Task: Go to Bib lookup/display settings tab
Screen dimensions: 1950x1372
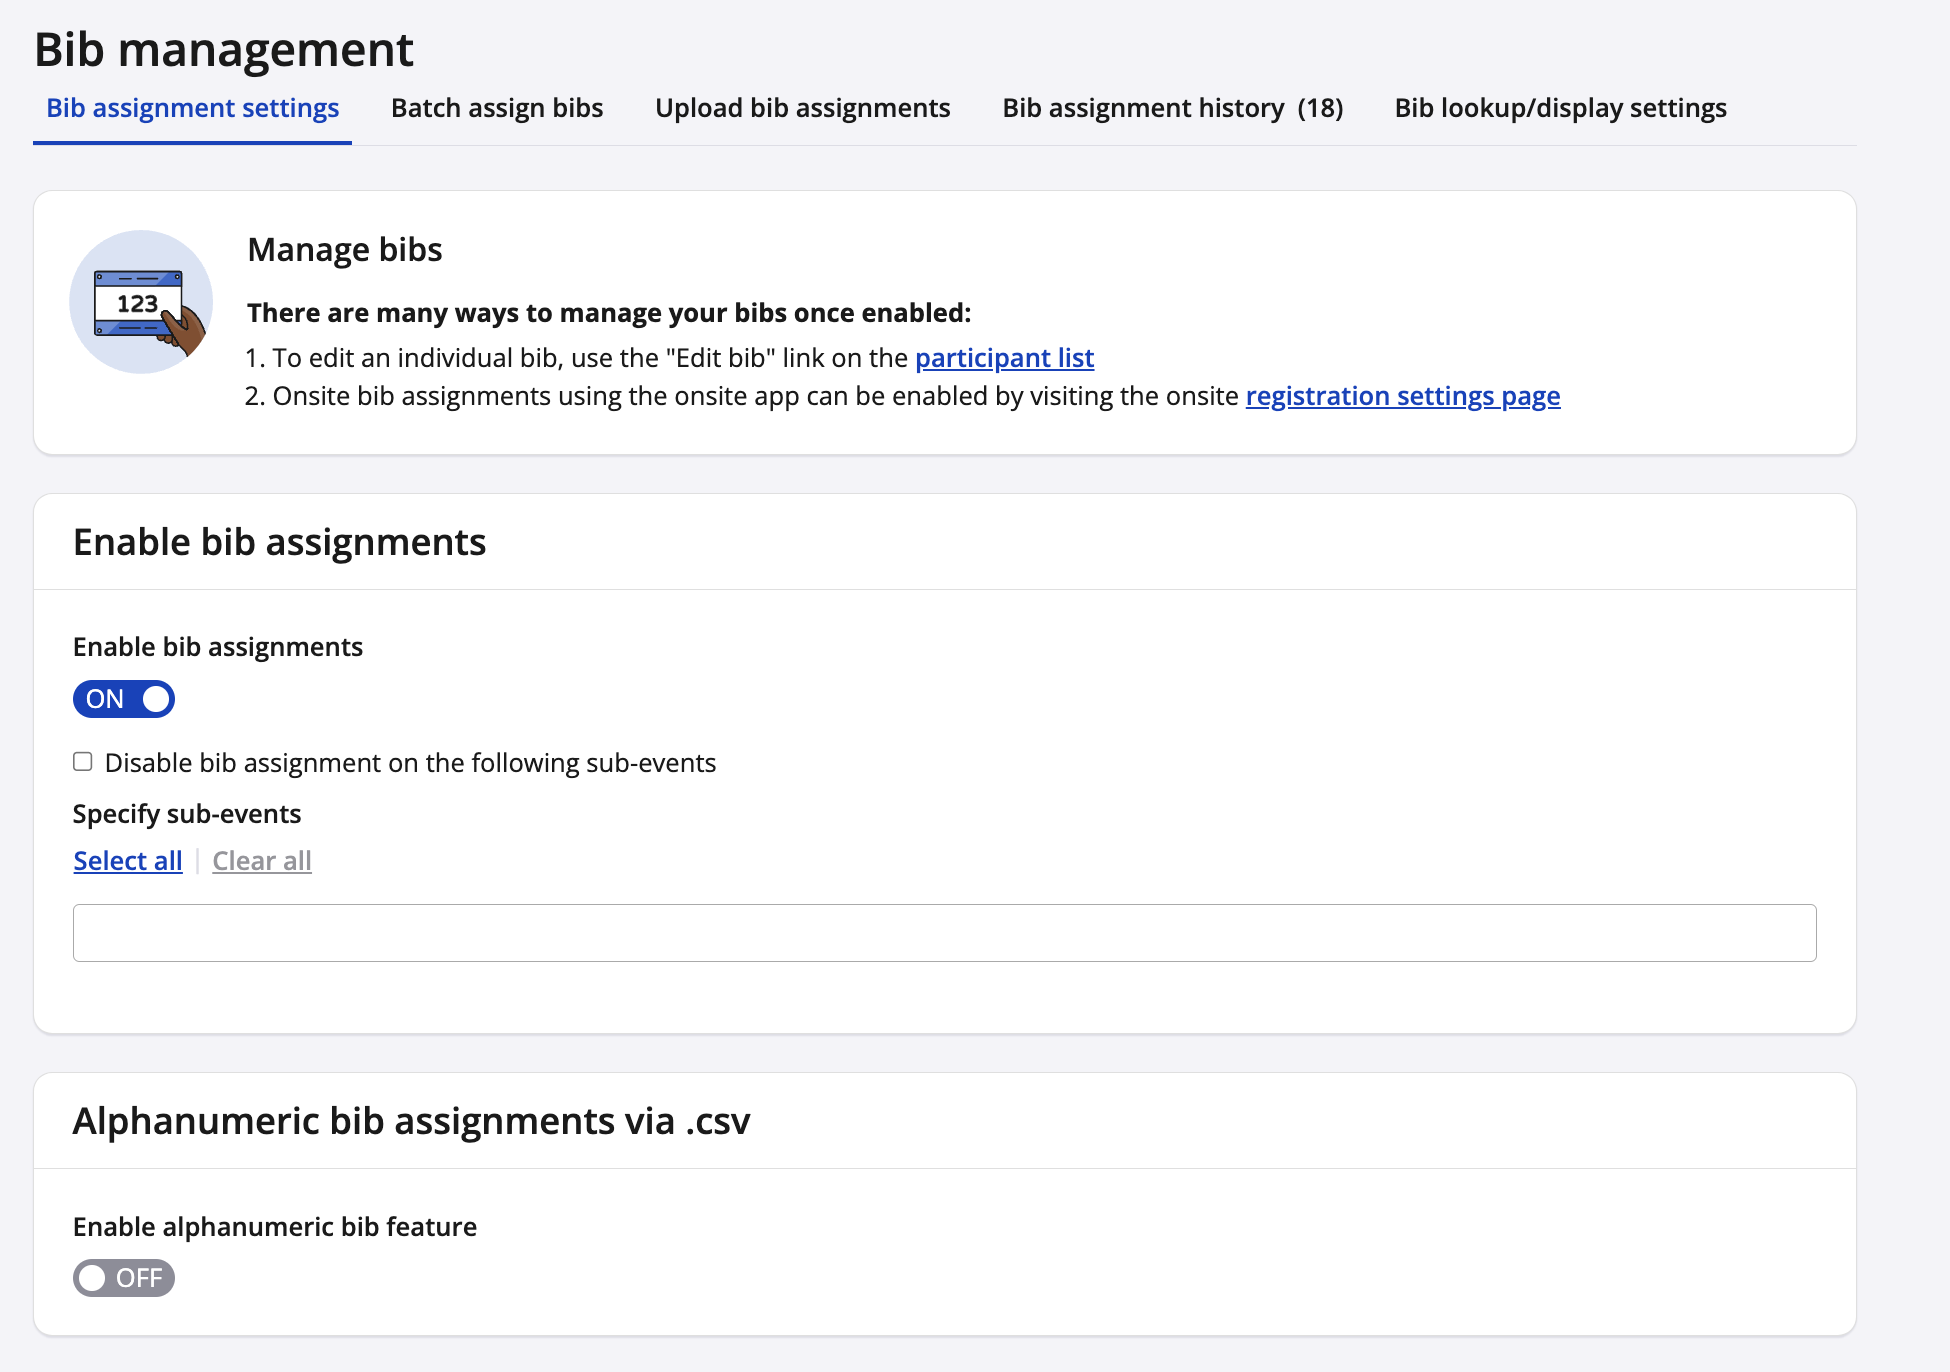Action: coord(1560,108)
